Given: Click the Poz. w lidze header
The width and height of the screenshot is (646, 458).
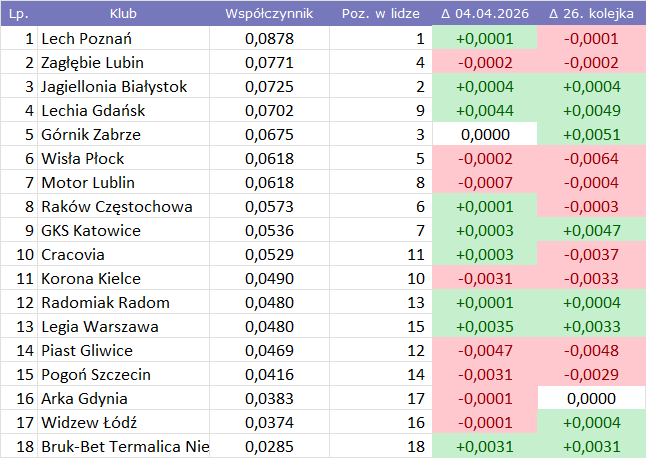Looking at the screenshot, I should (x=380, y=14).
